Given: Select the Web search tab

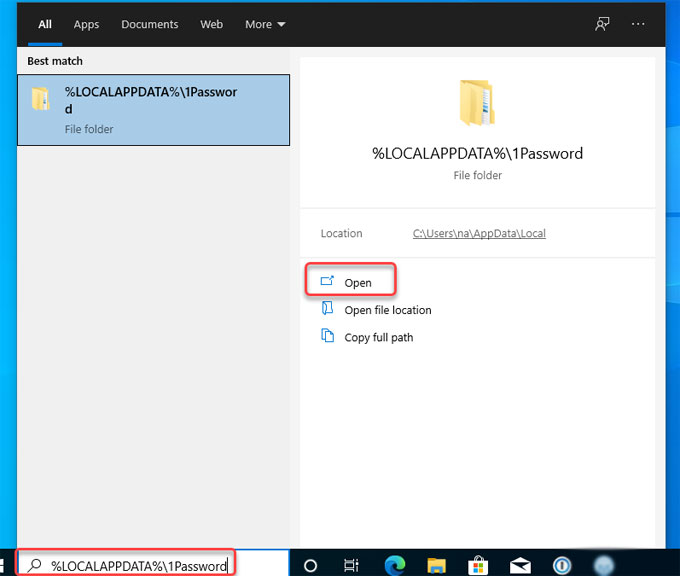Looking at the screenshot, I should click(x=211, y=24).
